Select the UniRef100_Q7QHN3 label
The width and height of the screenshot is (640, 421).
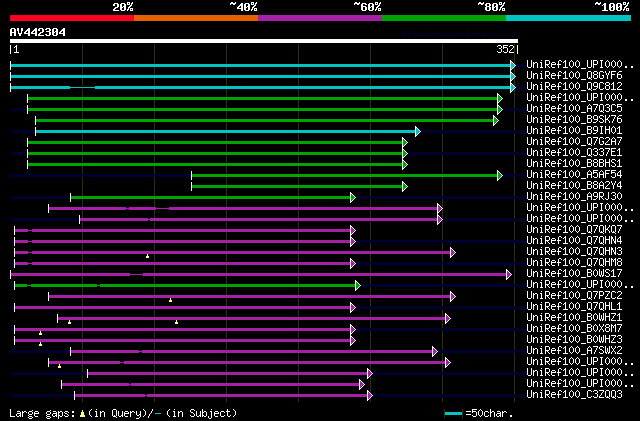click(574, 252)
